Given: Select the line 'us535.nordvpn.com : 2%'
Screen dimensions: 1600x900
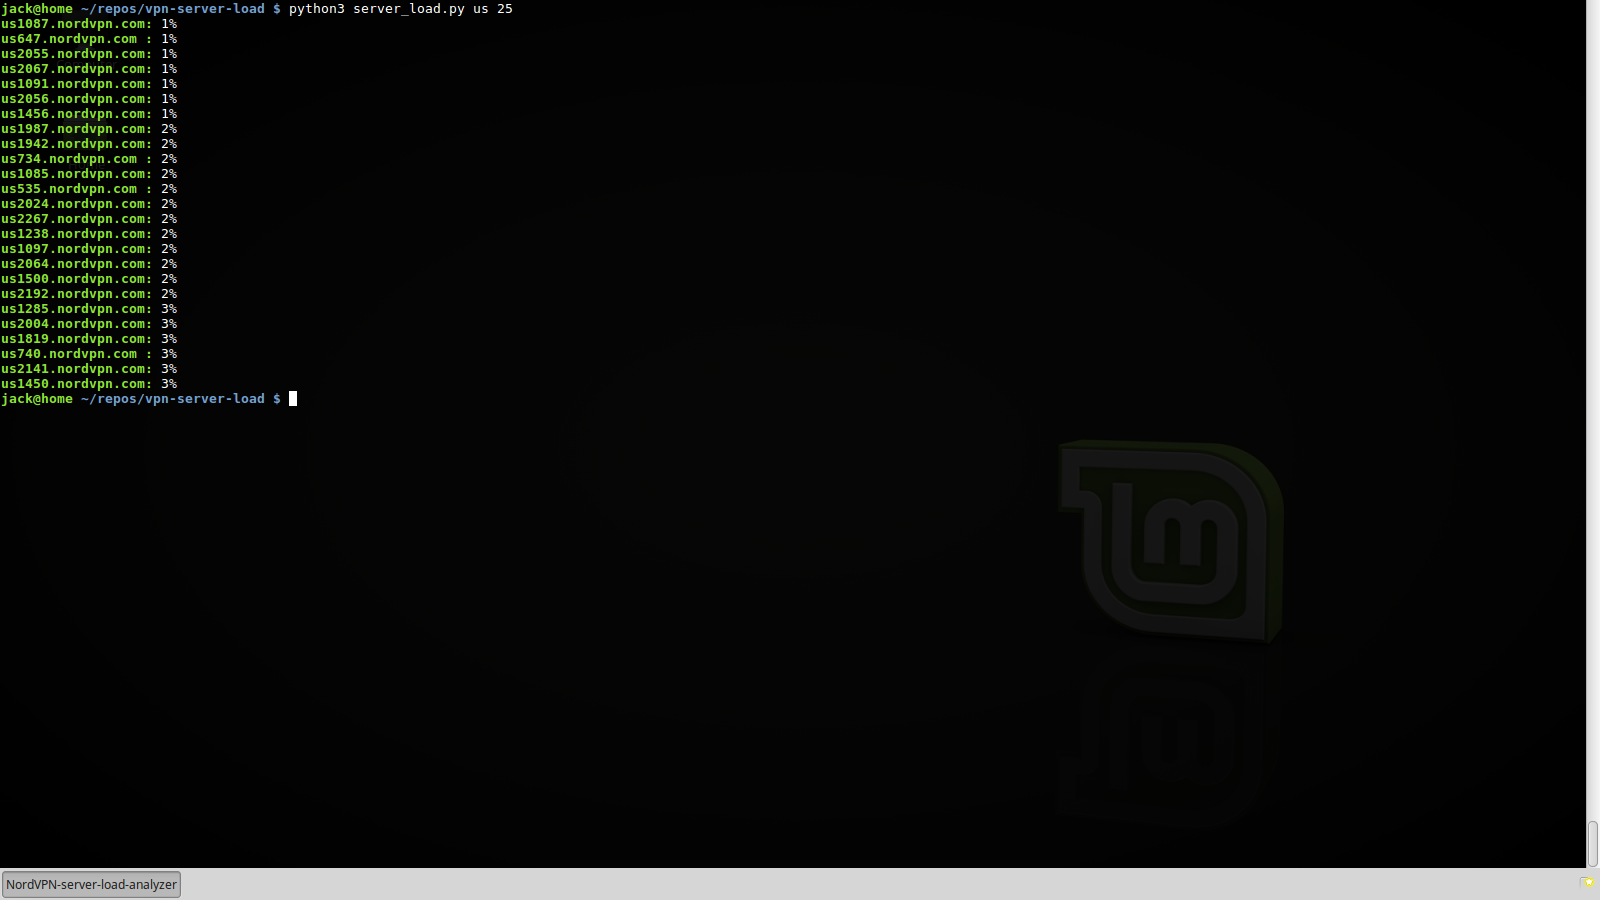Looking at the screenshot, I should click(89, 189).
